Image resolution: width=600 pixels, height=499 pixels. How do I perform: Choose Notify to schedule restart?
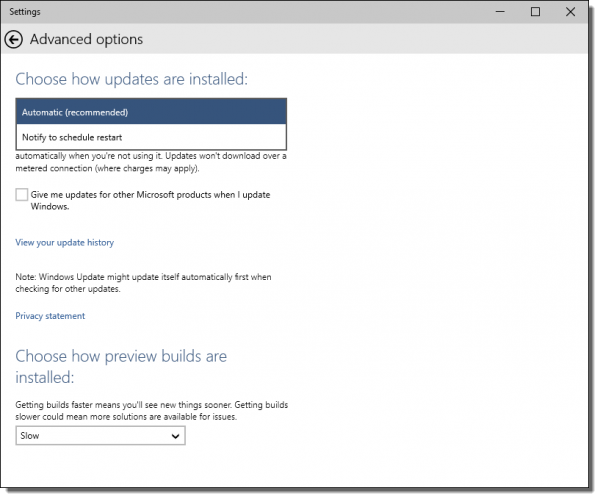[x=151, y=137]
